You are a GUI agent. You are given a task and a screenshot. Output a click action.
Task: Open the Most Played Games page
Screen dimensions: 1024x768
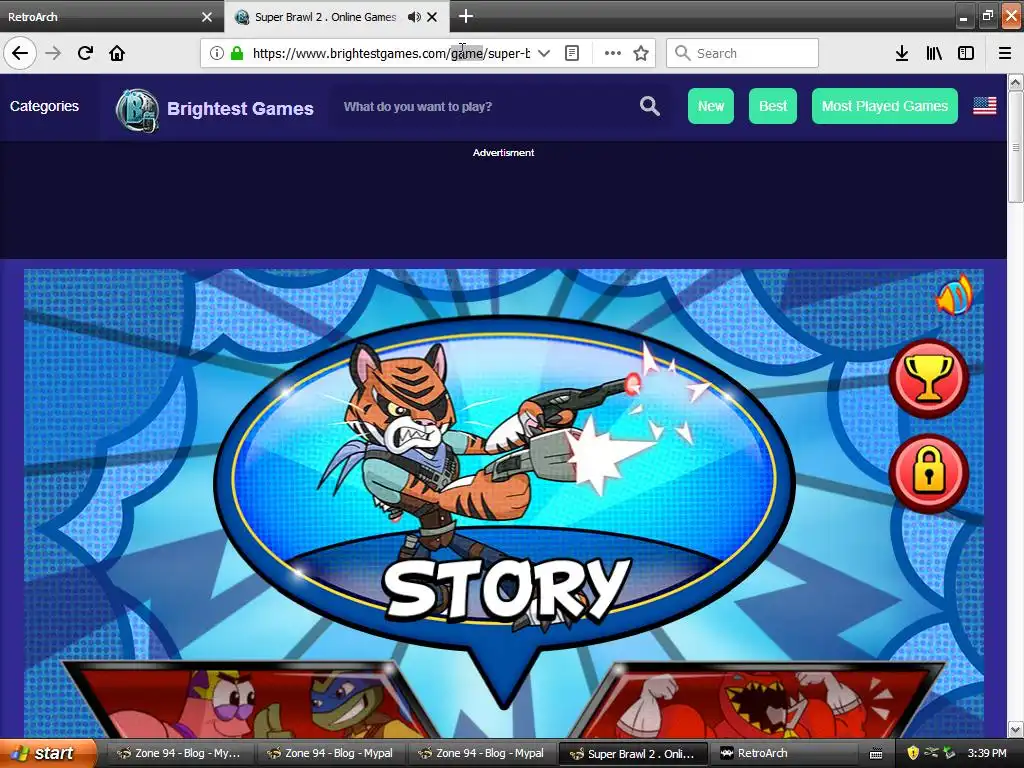pyautogui.click(x=884, y=106)
